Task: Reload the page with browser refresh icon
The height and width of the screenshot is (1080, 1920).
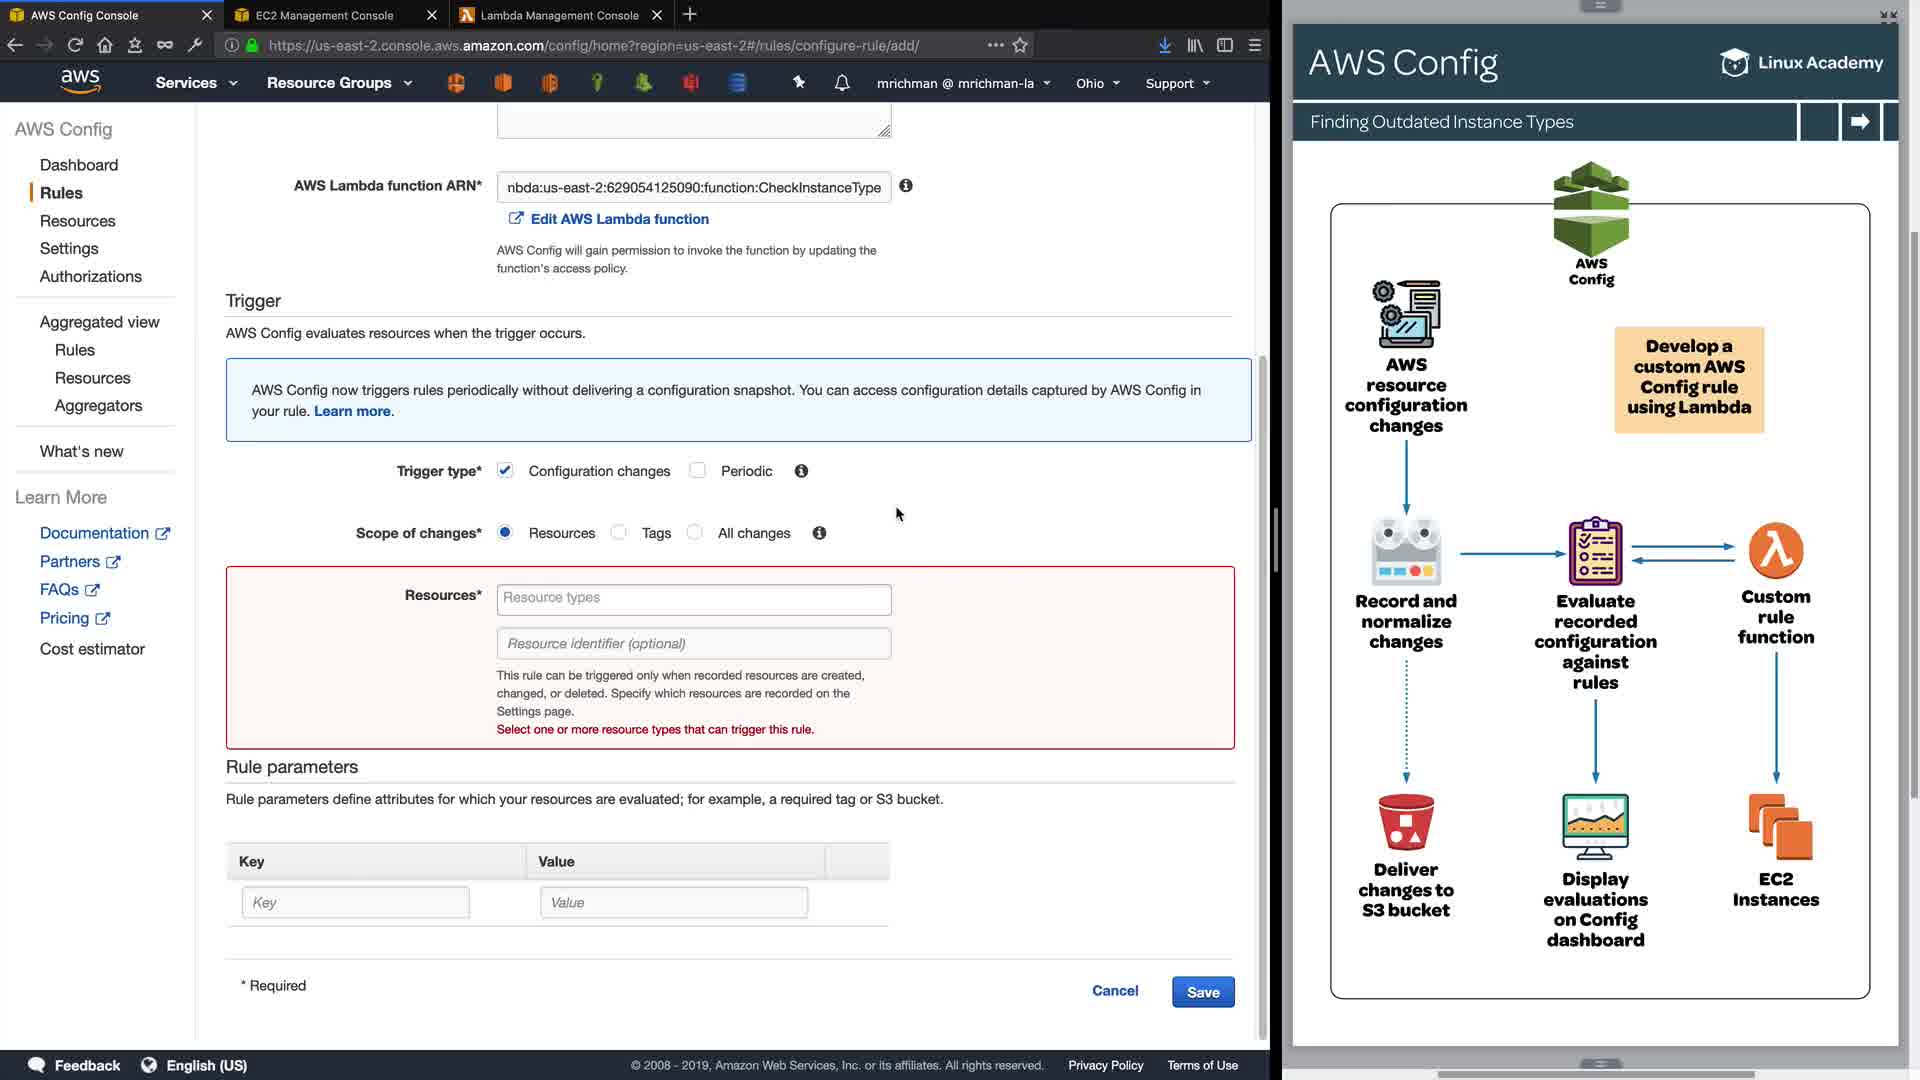Action: (75, 45)
